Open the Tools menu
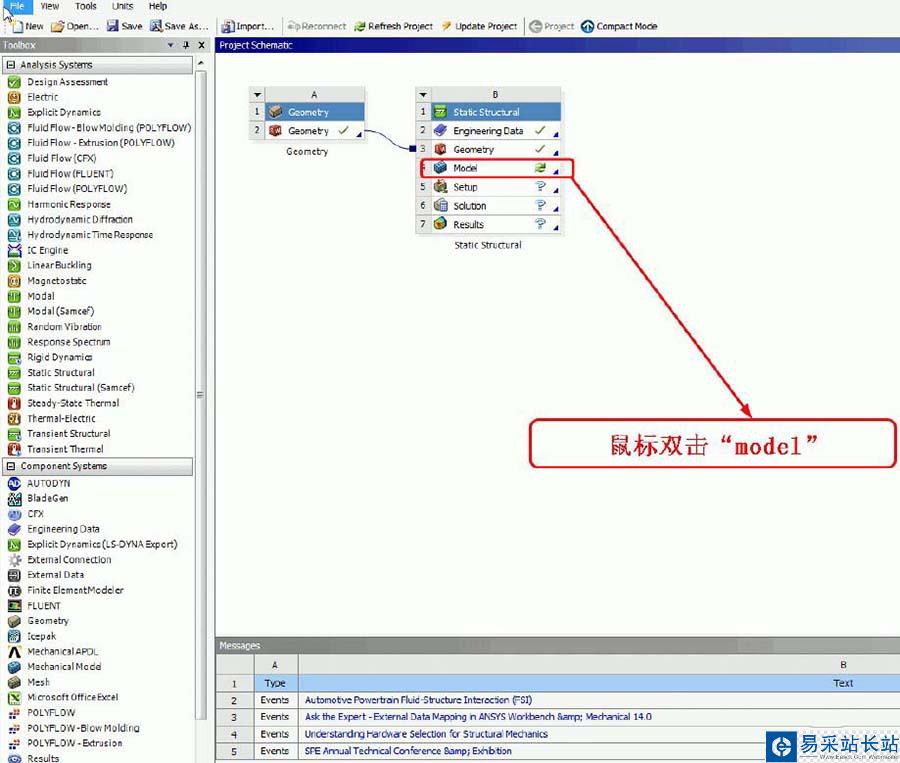Viewport: 900px width, 763px height. [86, 6]
